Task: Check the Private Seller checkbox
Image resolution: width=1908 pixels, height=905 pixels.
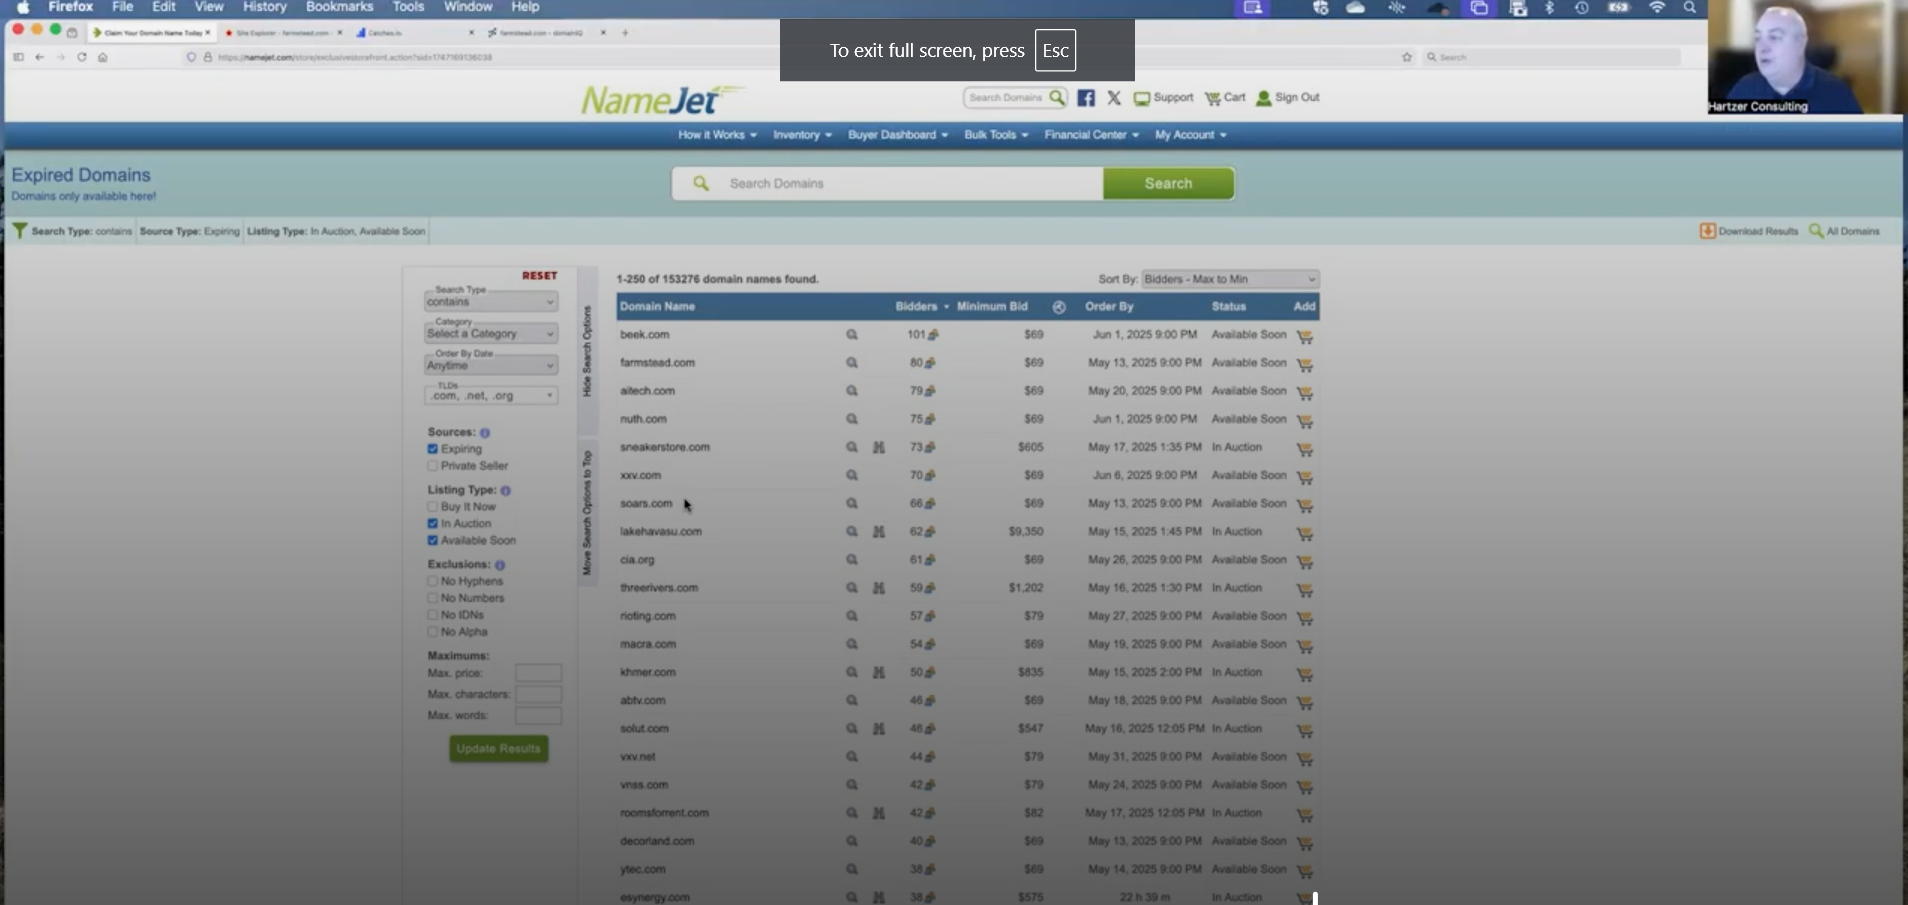Action: pos(433,466)
